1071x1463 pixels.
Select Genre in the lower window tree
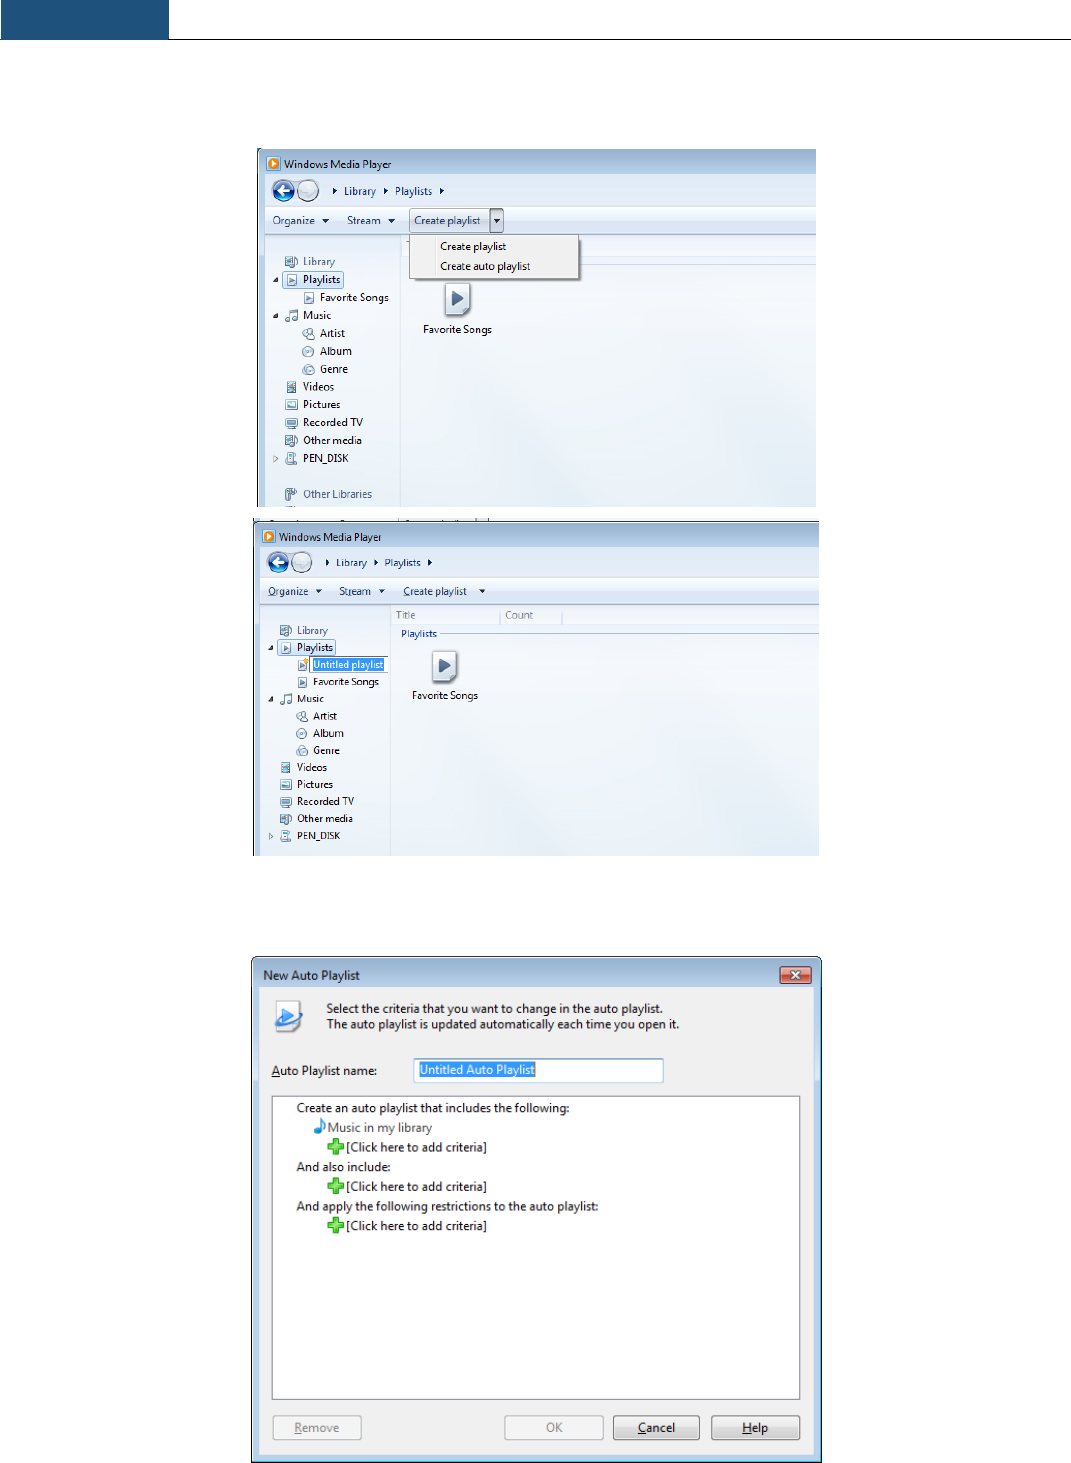point(326,751)
